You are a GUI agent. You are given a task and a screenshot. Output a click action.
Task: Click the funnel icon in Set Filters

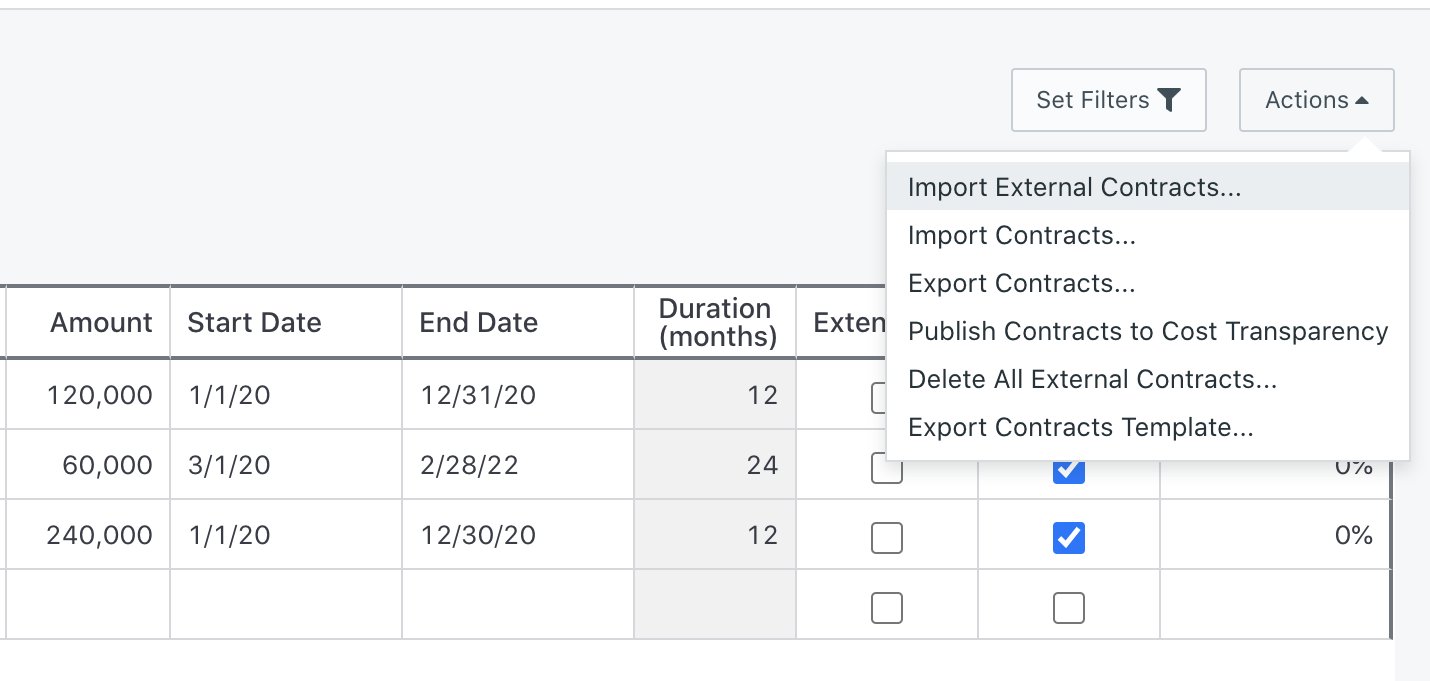(x=1169, y=100)
